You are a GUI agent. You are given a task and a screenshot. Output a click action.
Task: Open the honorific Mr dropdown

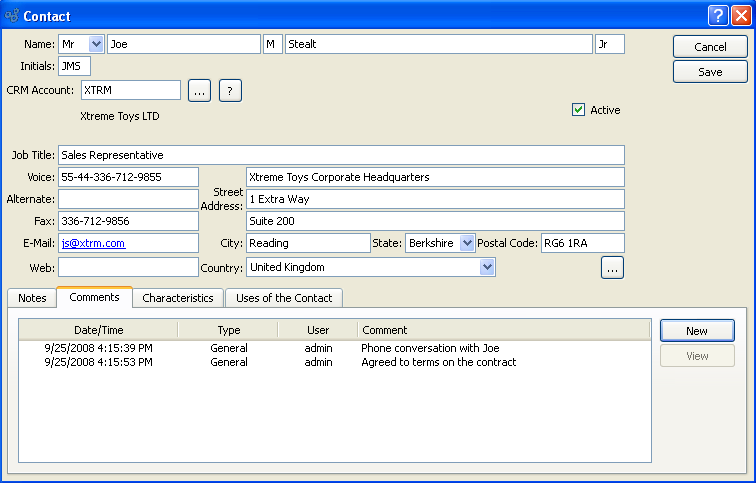point(96,44)
